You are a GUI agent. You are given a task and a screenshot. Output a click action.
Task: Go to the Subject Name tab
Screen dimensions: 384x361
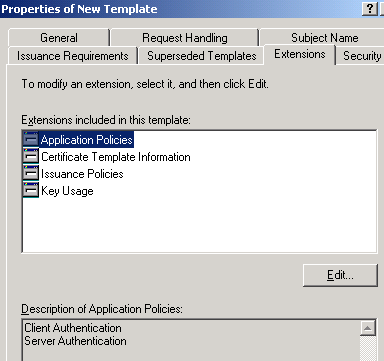[324, 38]
